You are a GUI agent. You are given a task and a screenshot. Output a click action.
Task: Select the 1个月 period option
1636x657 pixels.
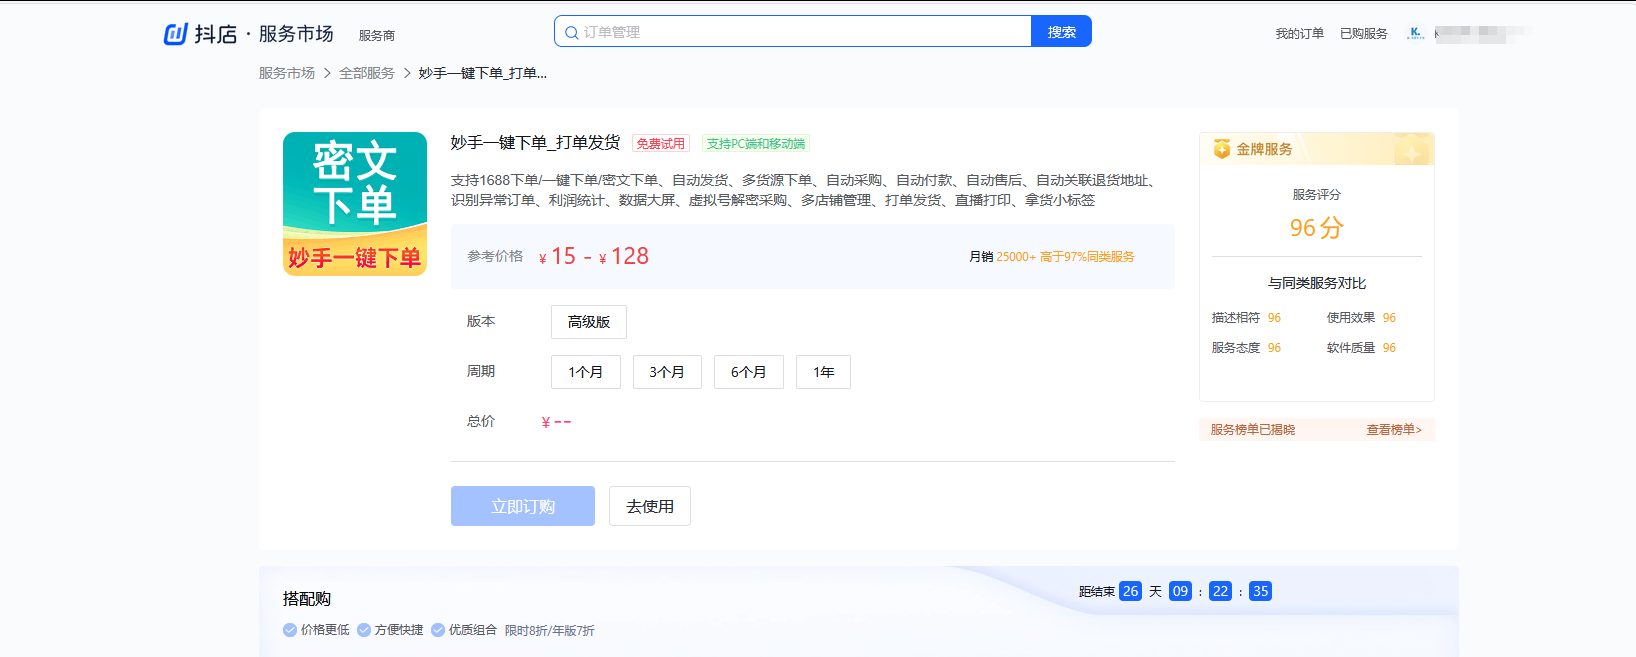(x=586, y=372)
